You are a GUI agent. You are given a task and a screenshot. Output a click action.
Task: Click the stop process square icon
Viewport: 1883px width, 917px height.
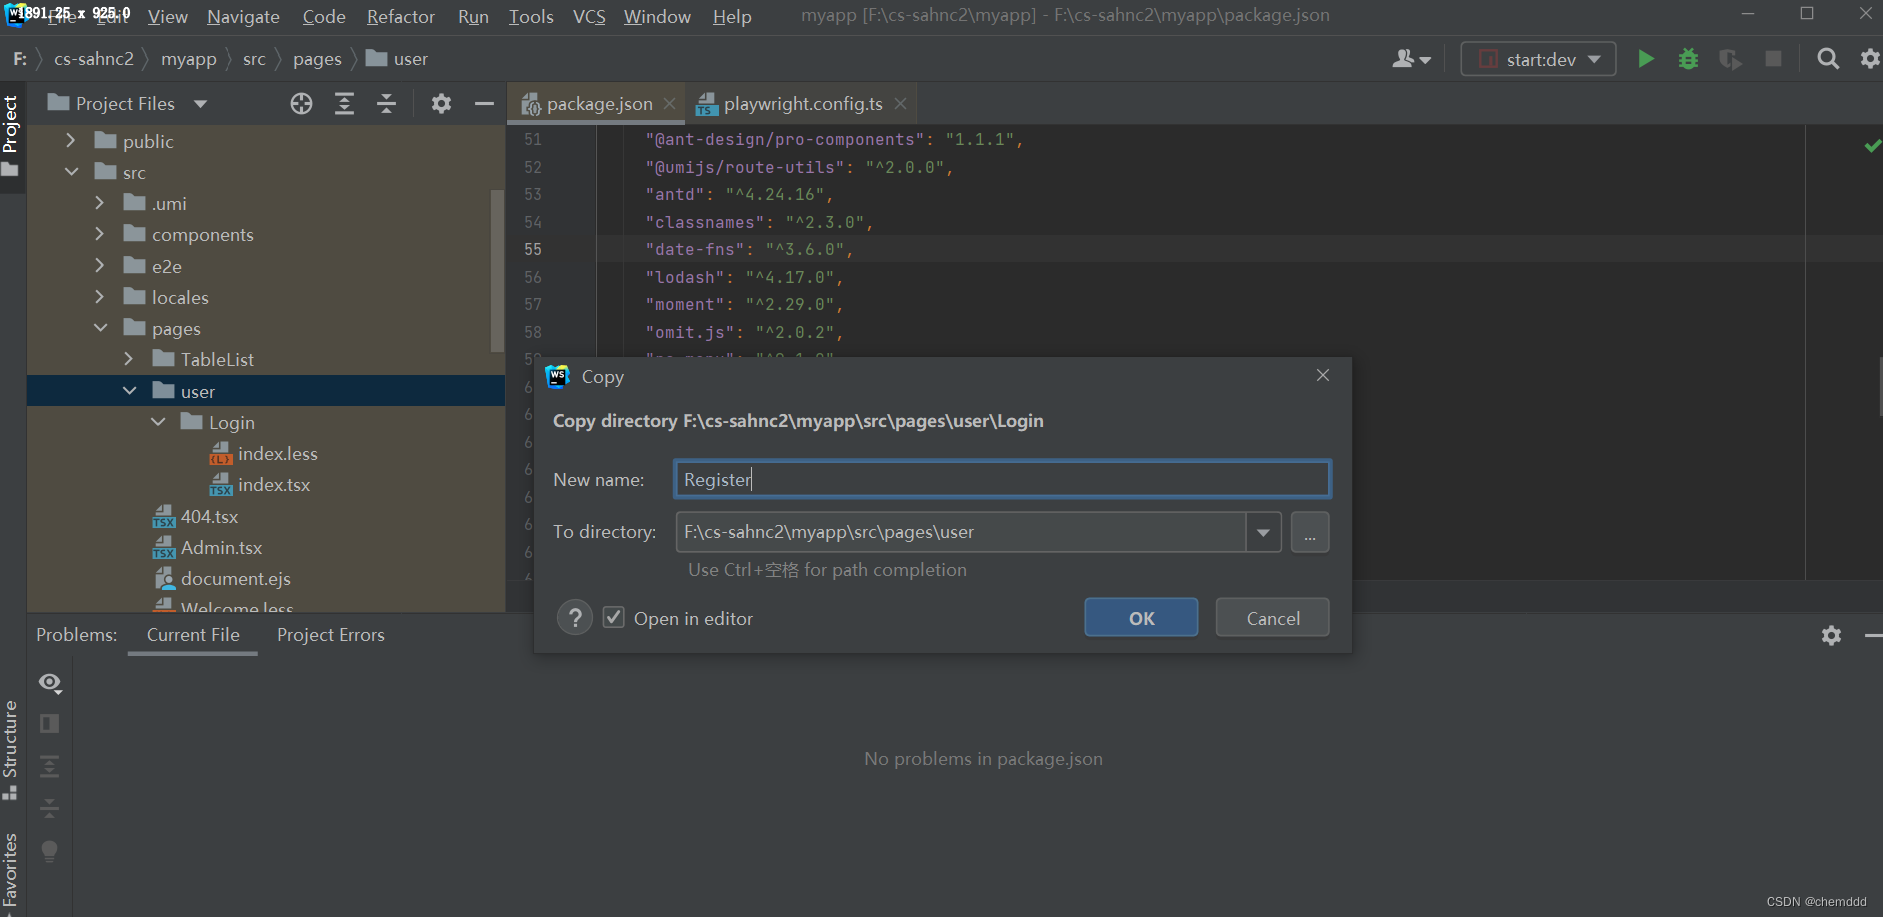click(x=1773, y=59)
